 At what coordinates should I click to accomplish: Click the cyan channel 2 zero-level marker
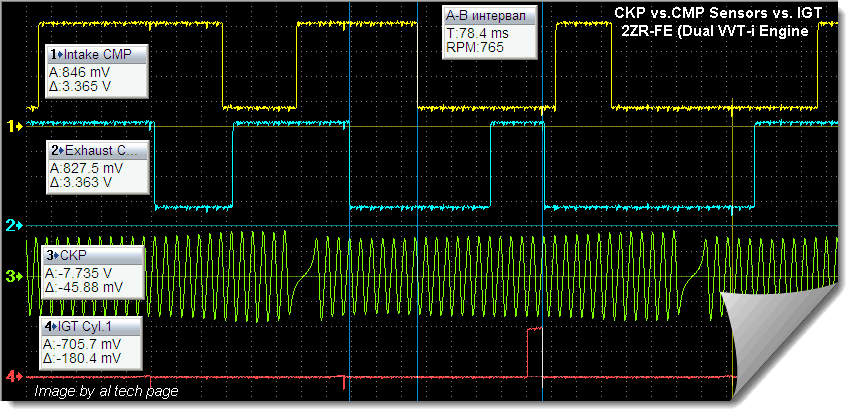click(15, 226)
